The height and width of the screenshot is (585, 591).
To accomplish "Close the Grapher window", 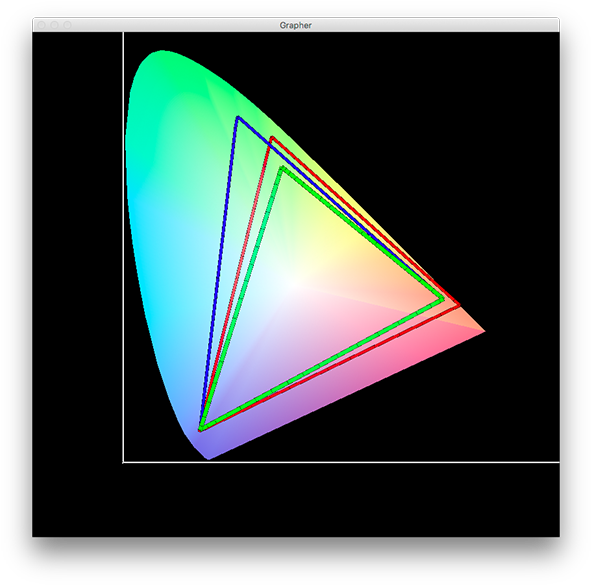I will tap(41, 25).
